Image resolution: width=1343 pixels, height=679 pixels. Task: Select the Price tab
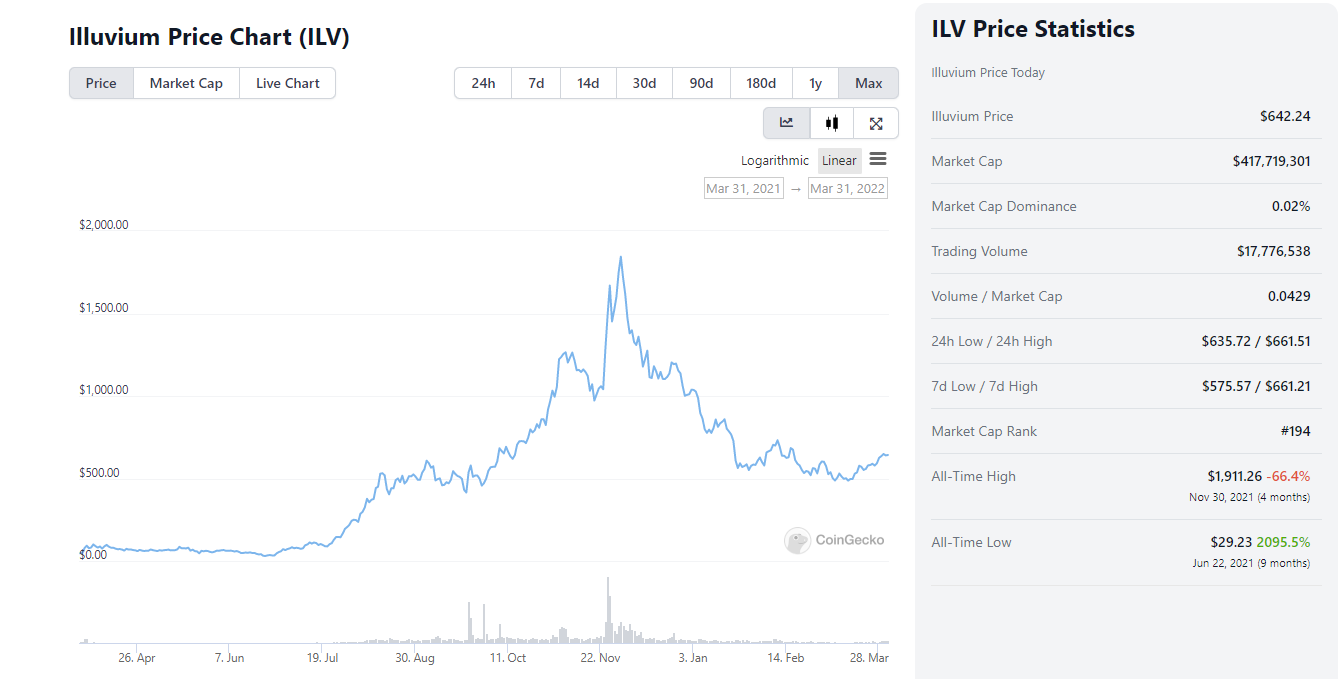[101, 83]
